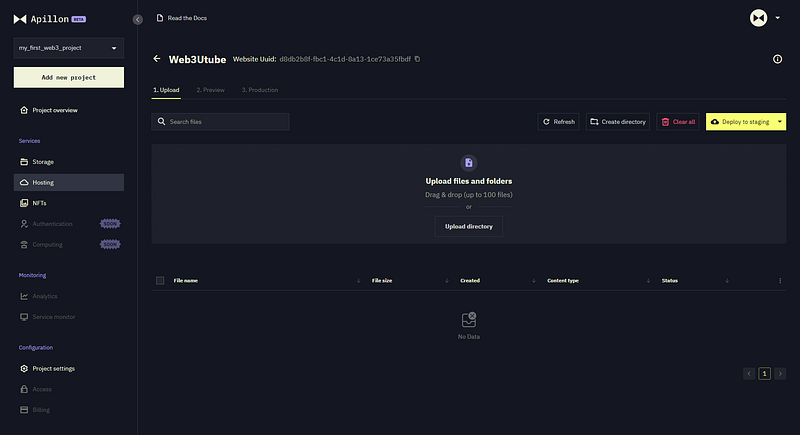Screen dimensions: 800x435
Task: Sort by Status column arrow
Action: [727, 280]
